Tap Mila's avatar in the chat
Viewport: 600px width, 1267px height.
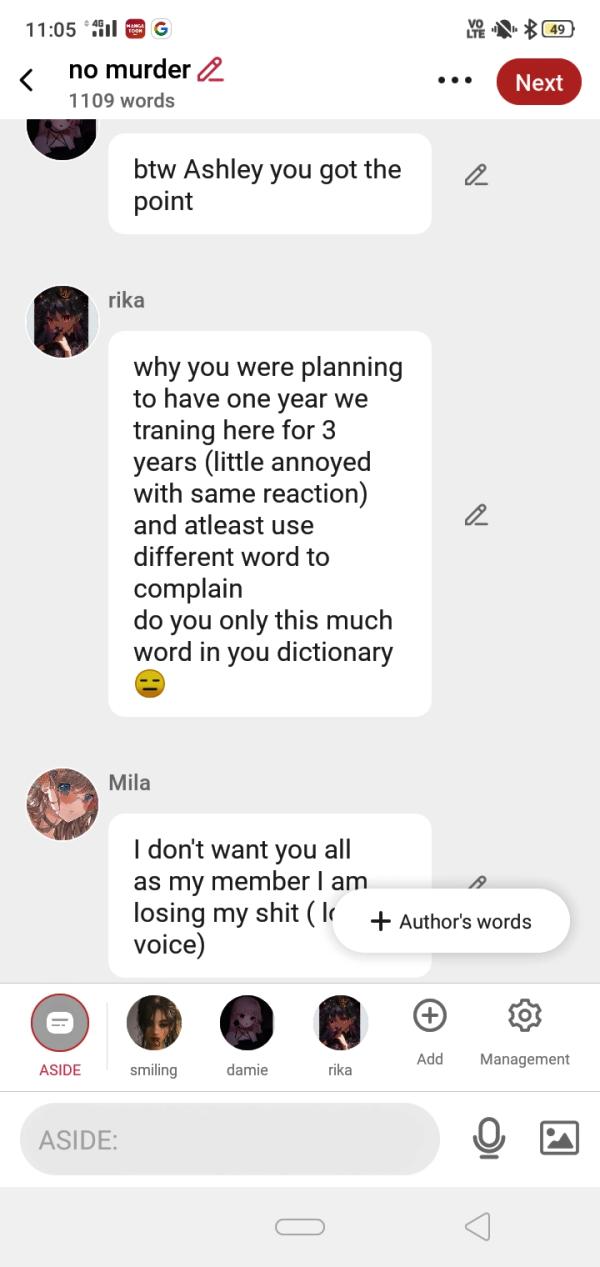click(62, 804)
